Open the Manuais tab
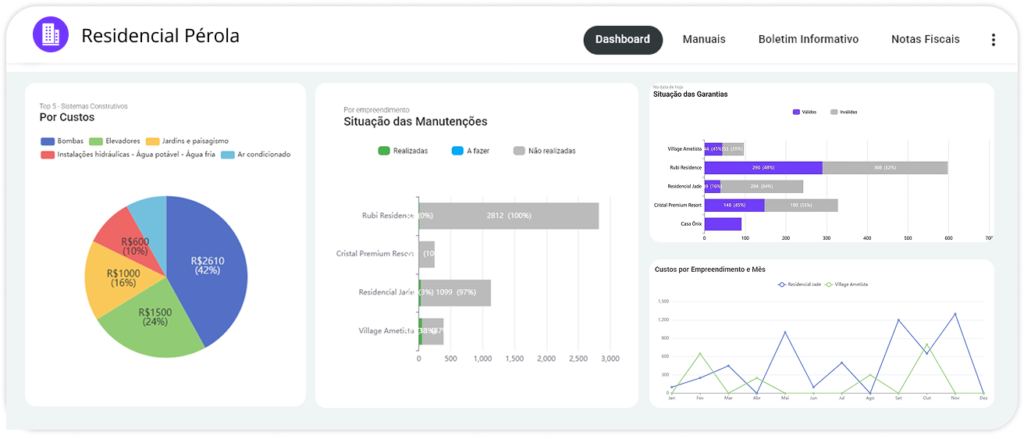 coord(703,40)
